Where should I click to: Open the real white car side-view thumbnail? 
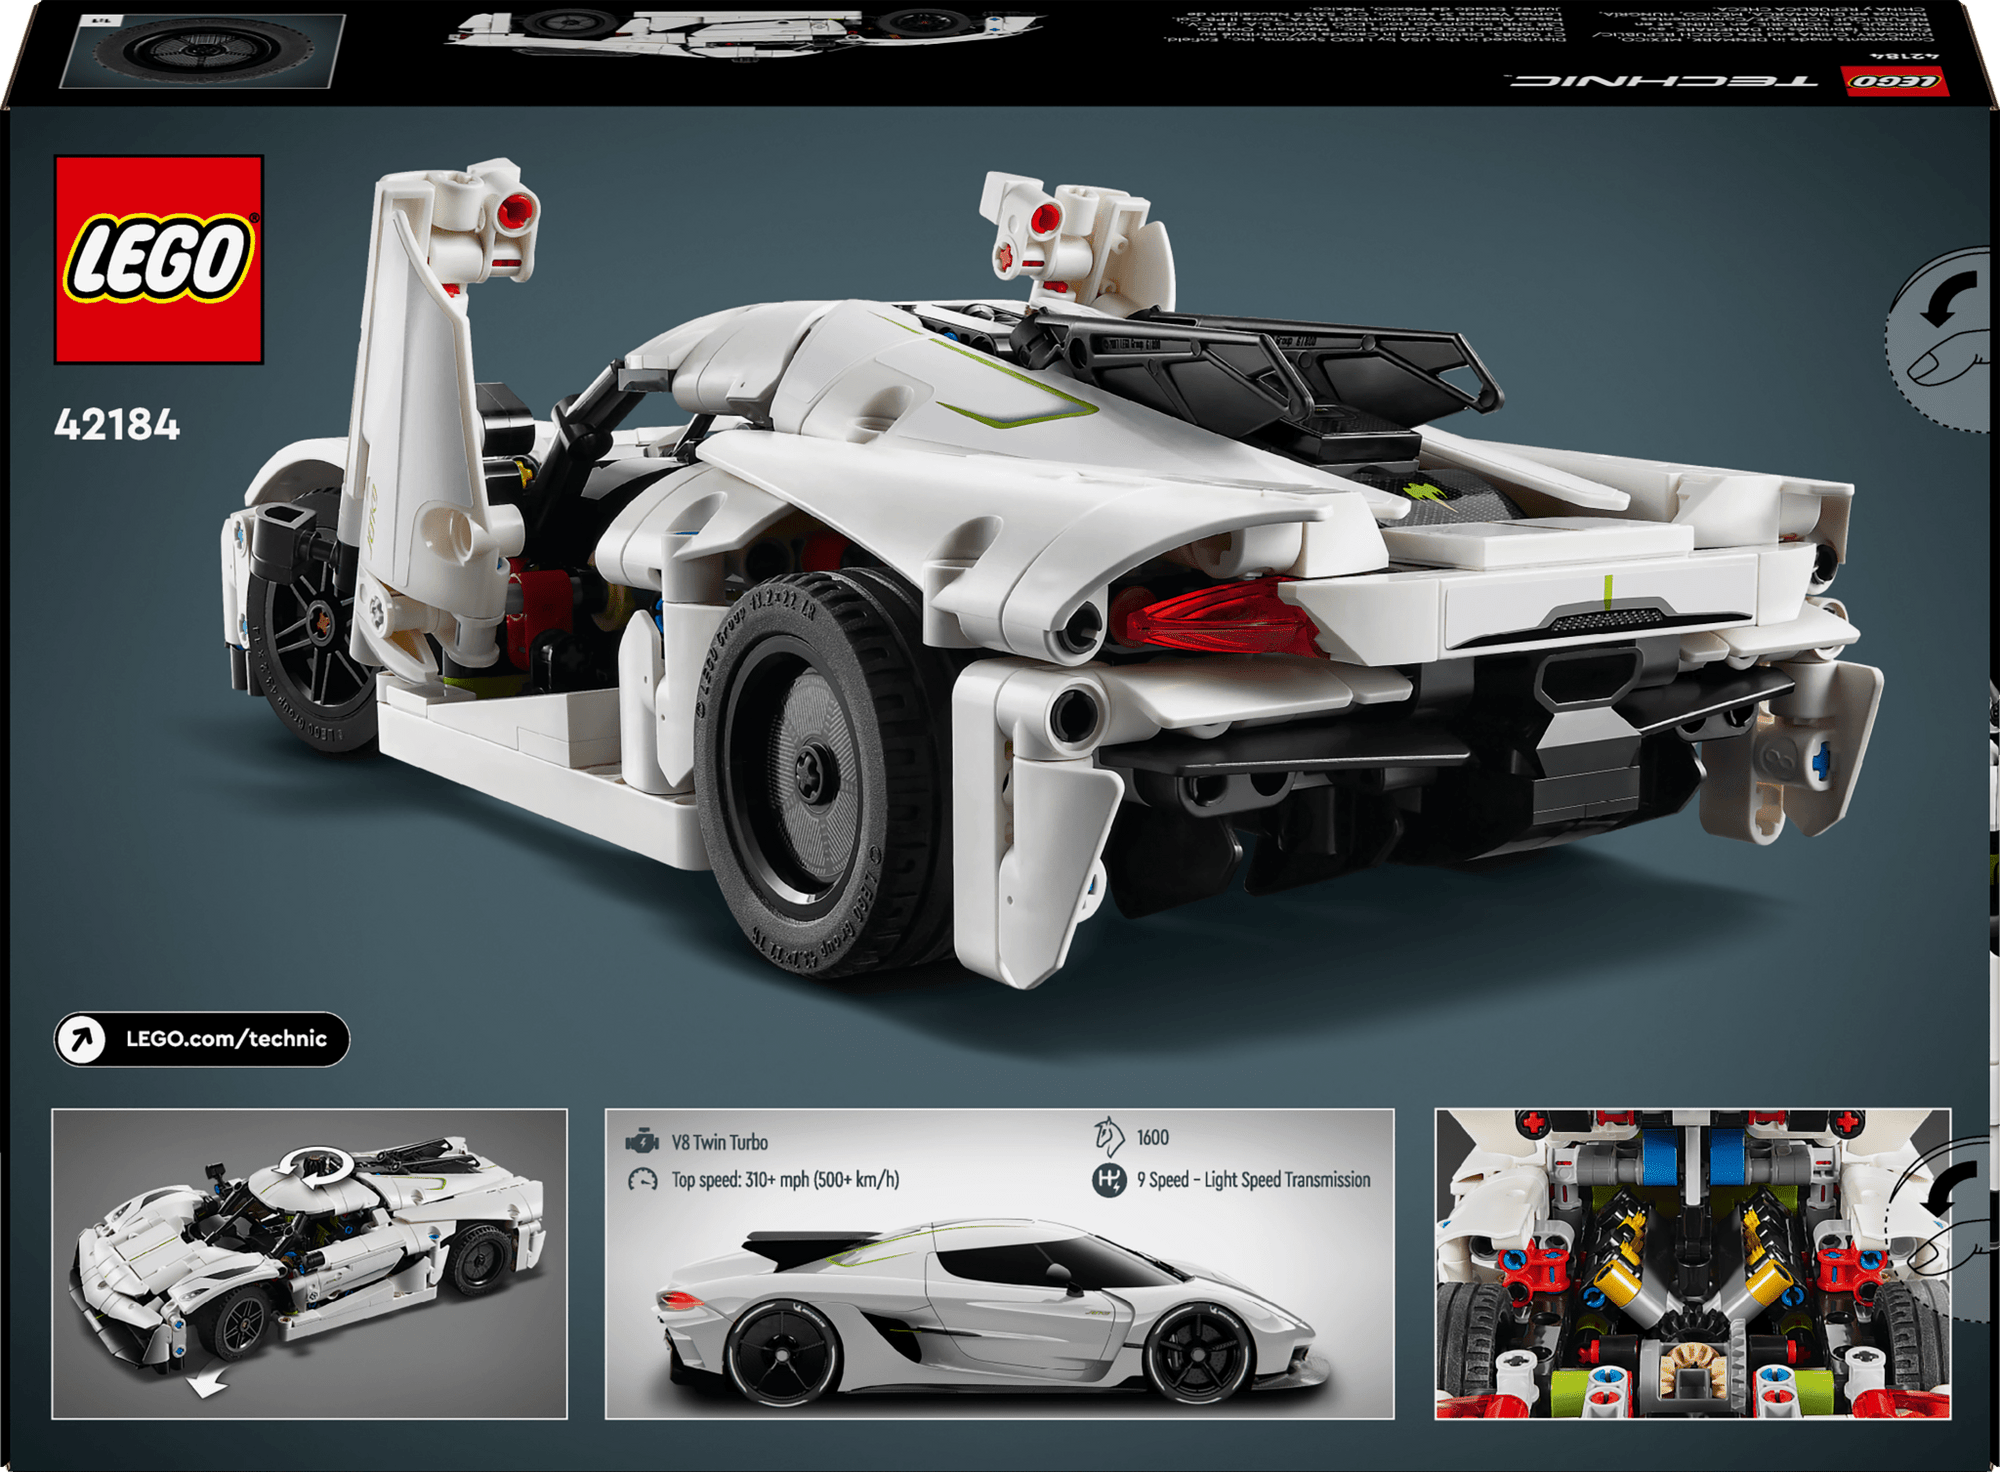pyautogui.click(x=1000, y=1264)
